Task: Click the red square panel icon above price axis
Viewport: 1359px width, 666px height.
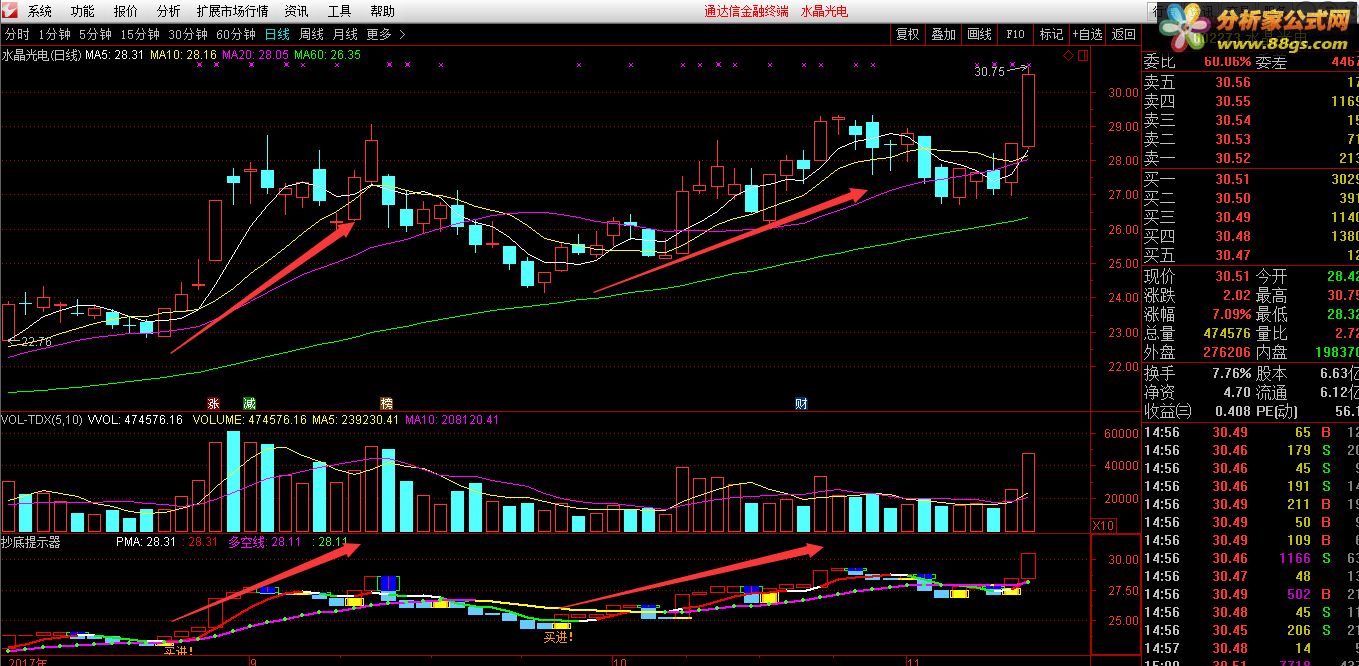Action: [x=1082, y=55]
